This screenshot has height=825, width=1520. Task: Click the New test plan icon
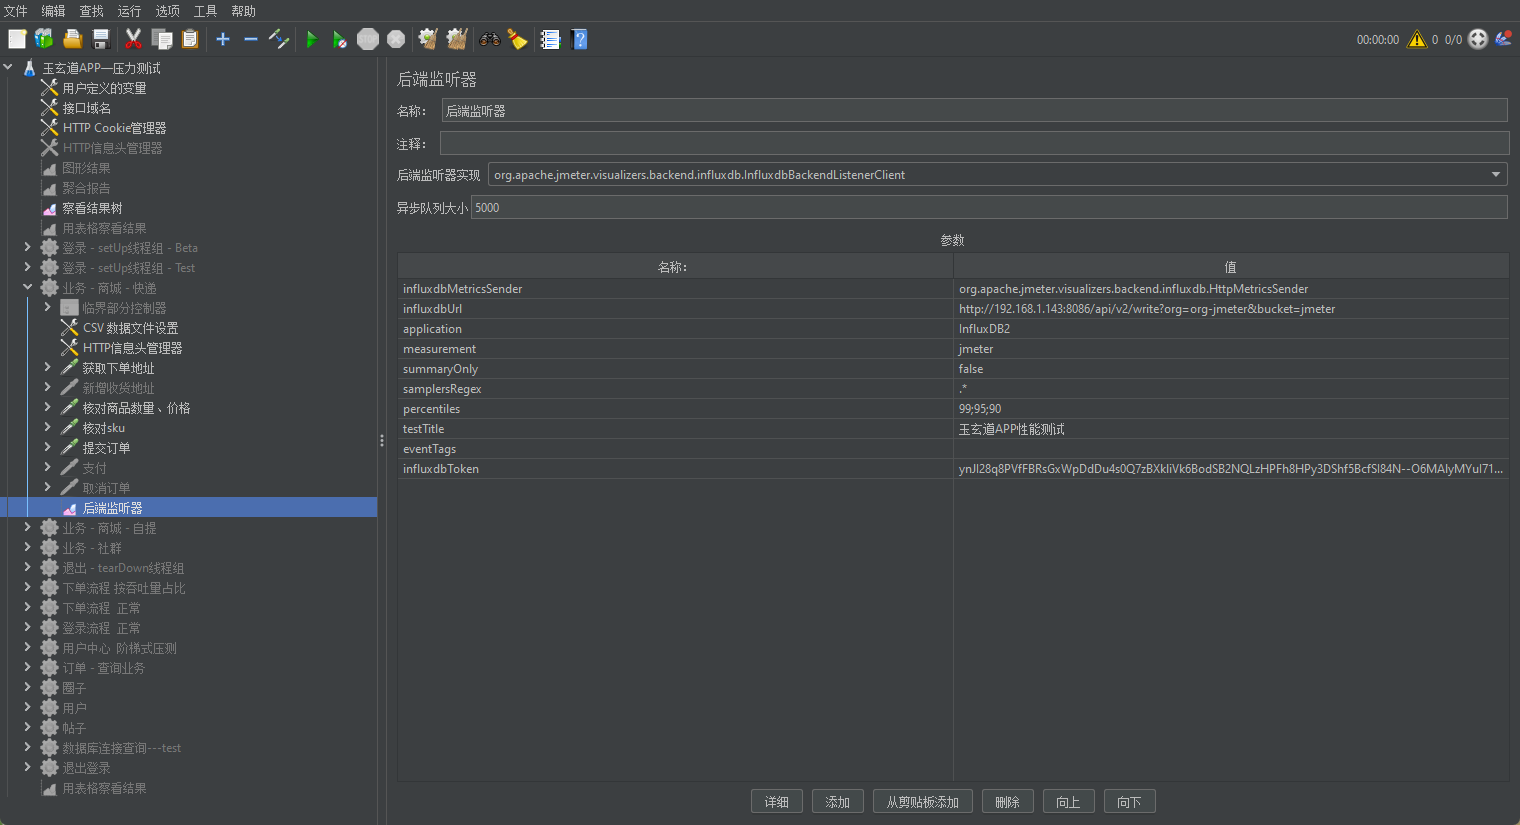(17, 39)
